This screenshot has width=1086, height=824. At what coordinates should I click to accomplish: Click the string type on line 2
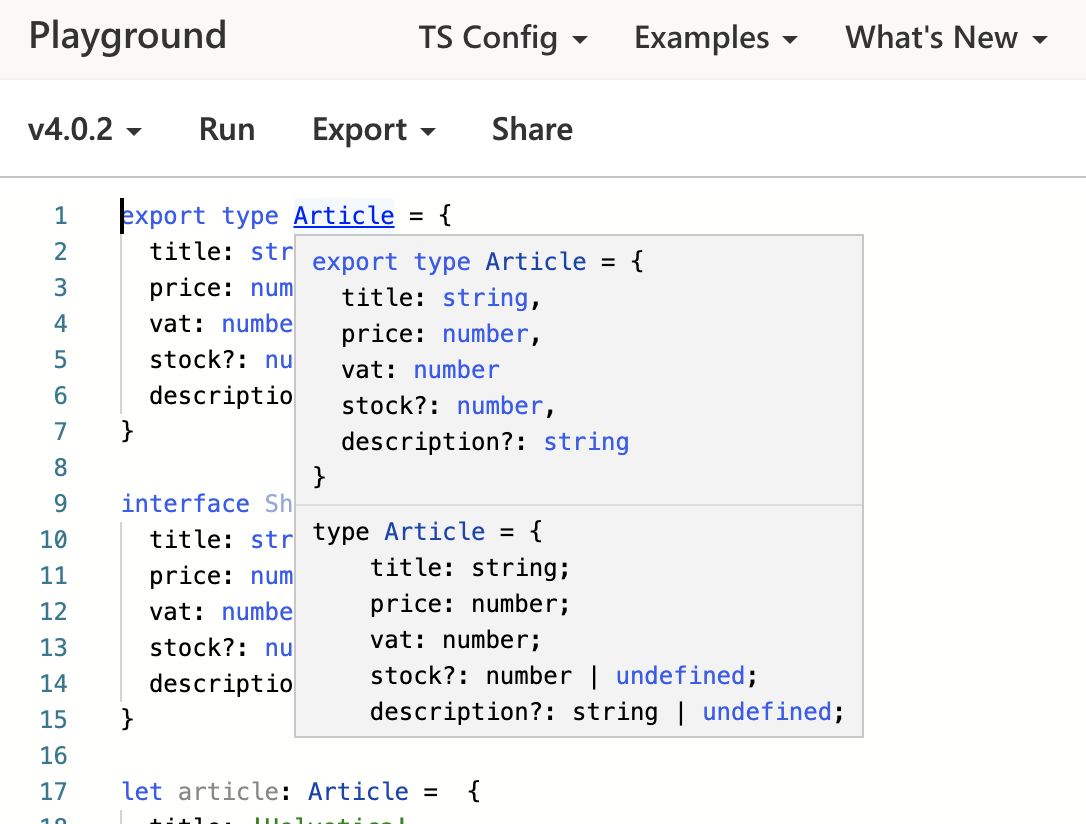(274, 251)
